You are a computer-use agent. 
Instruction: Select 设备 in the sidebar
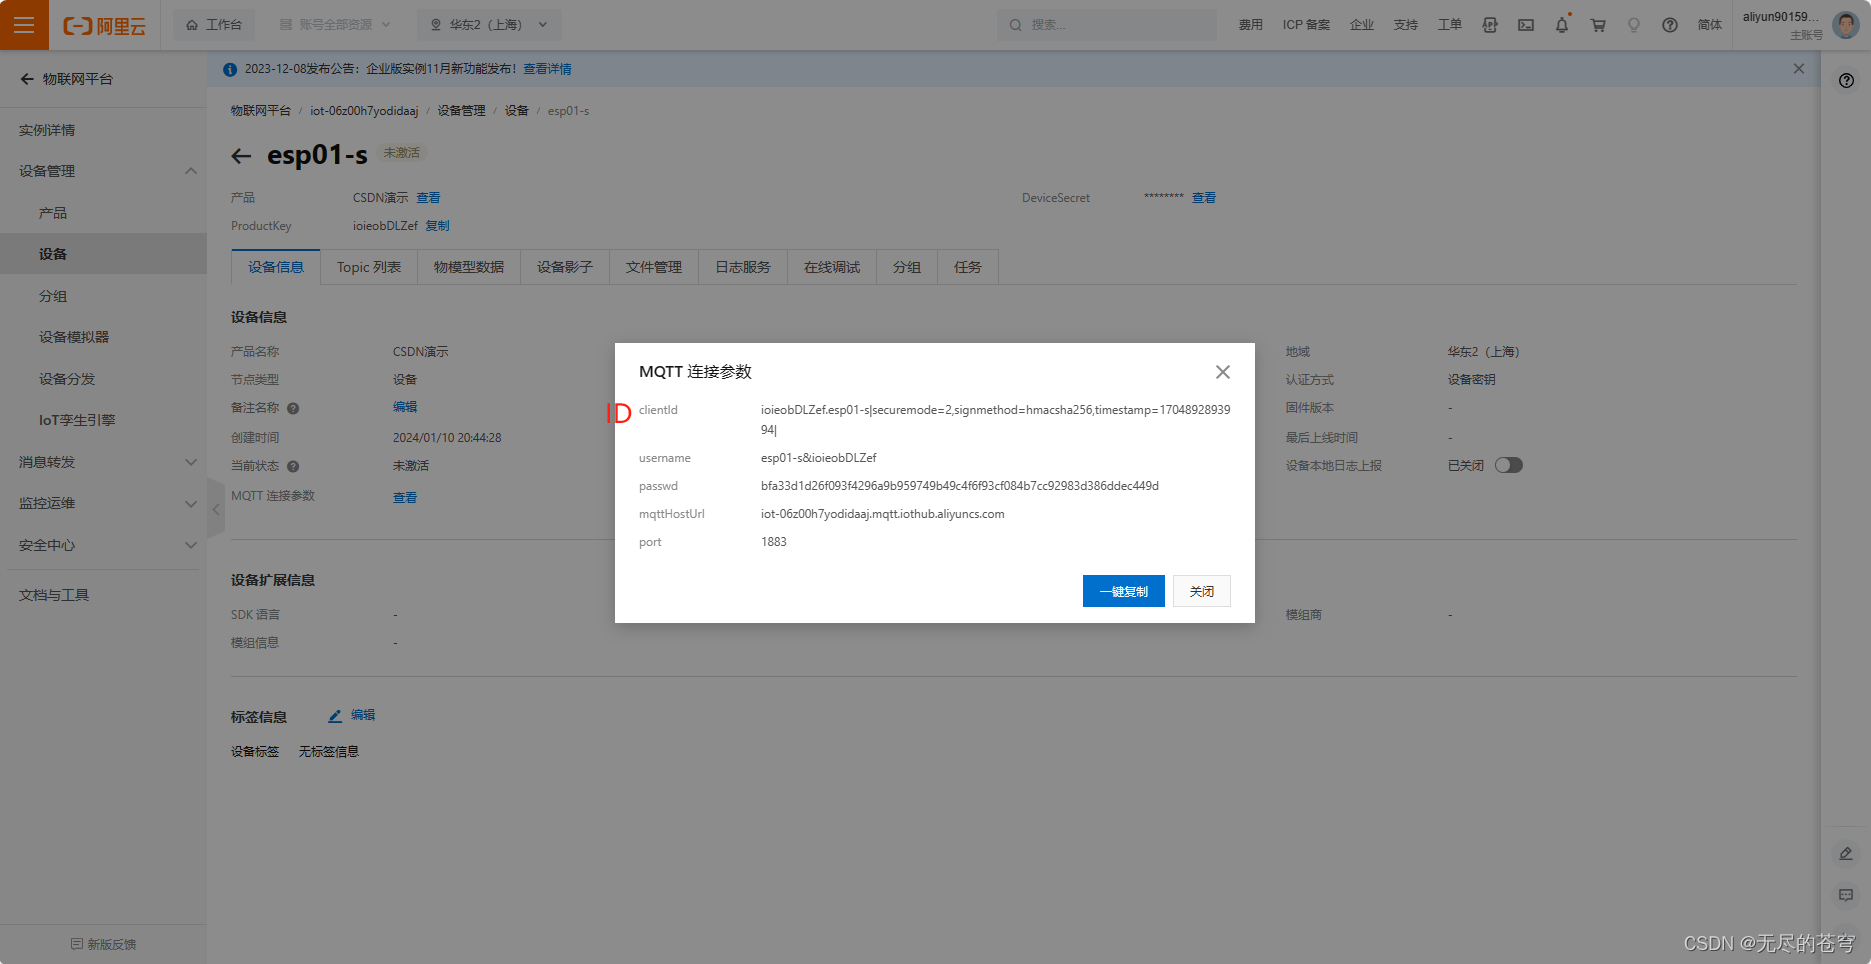click(x=103, y=254)
